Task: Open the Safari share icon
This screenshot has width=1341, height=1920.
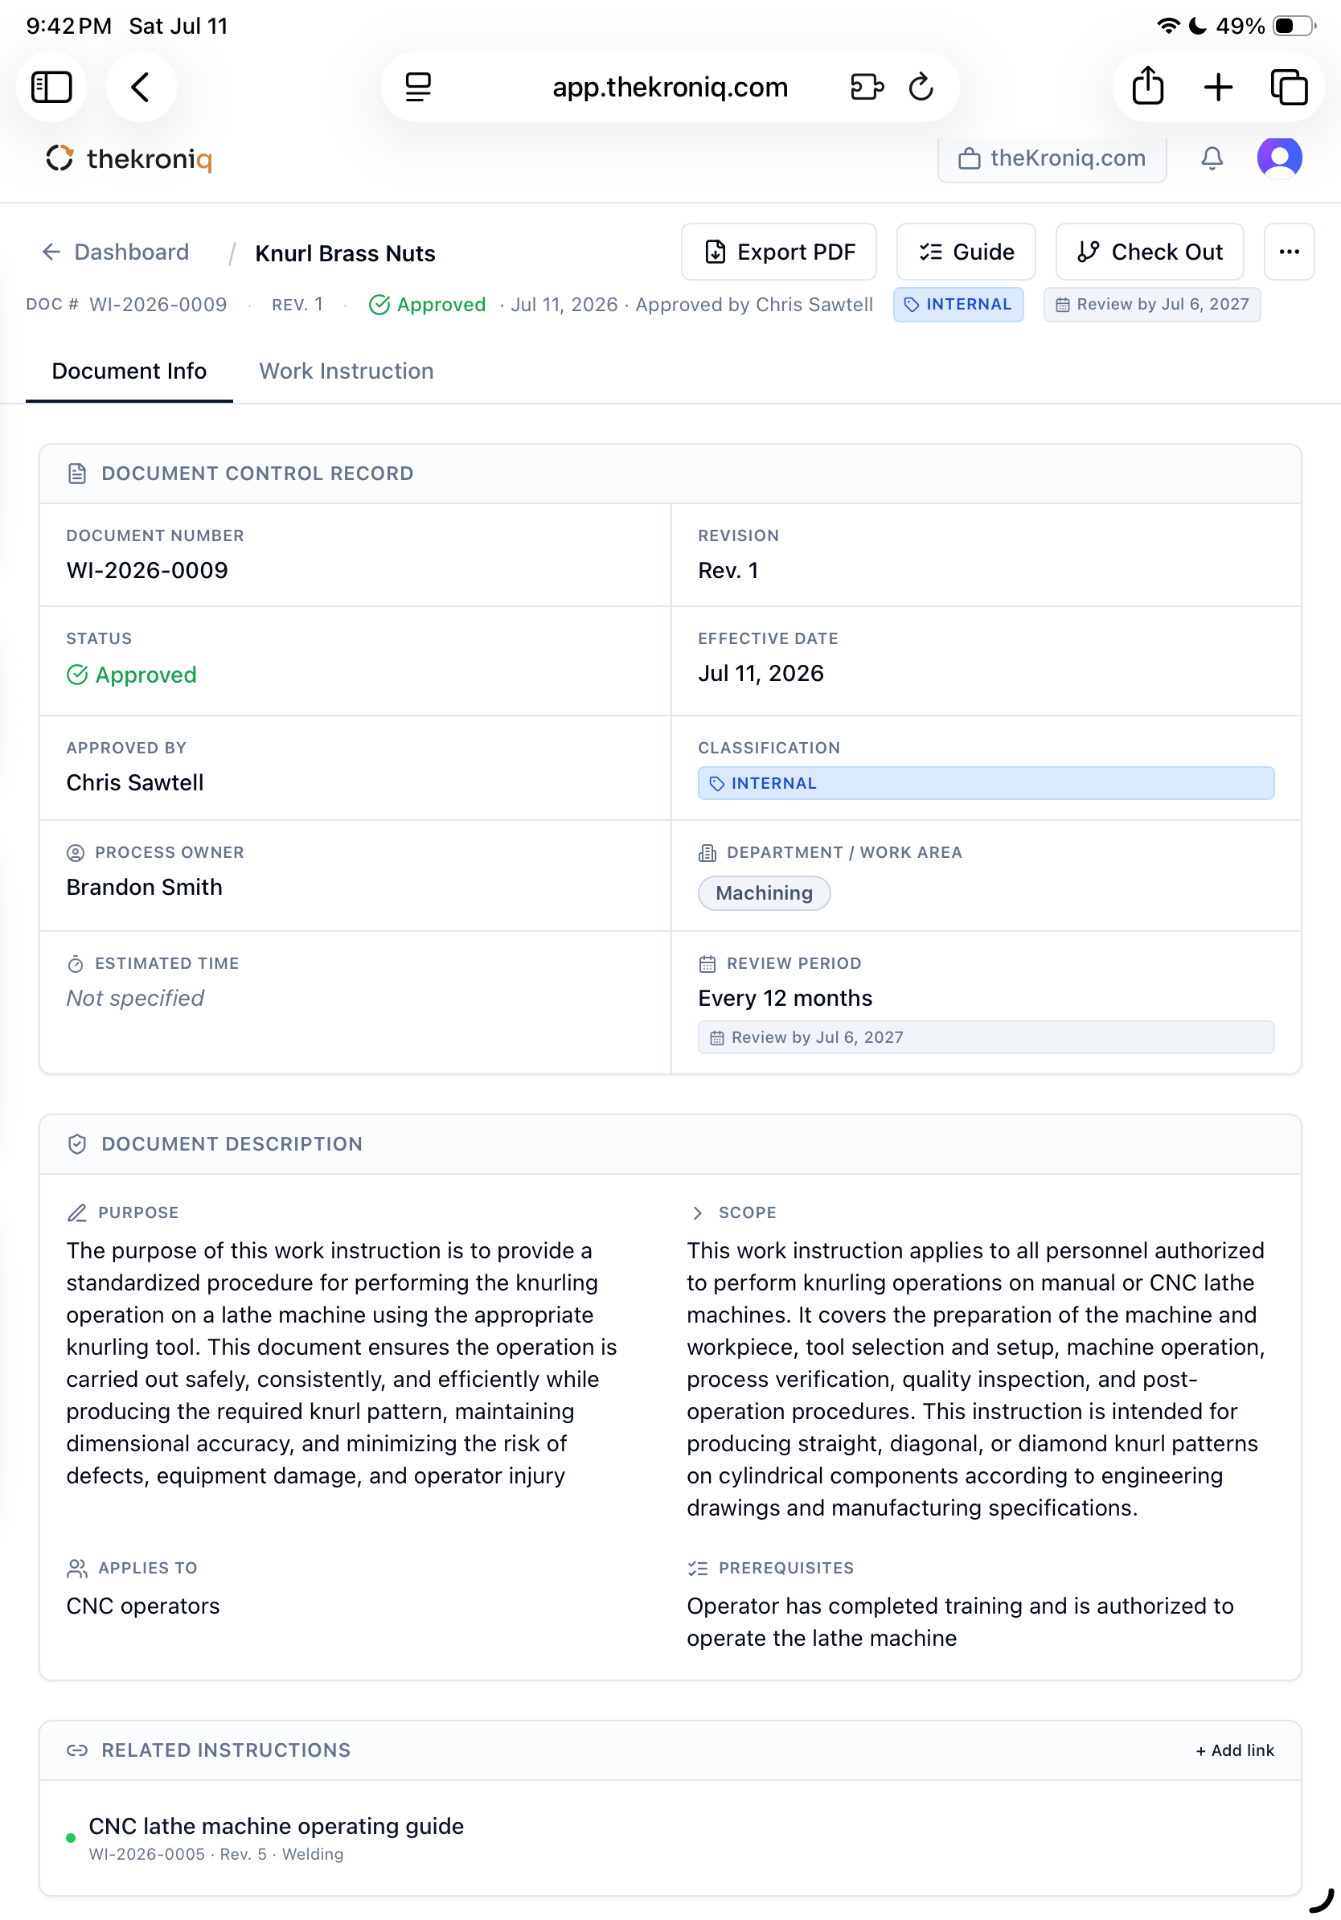Action: [1148, 86]
